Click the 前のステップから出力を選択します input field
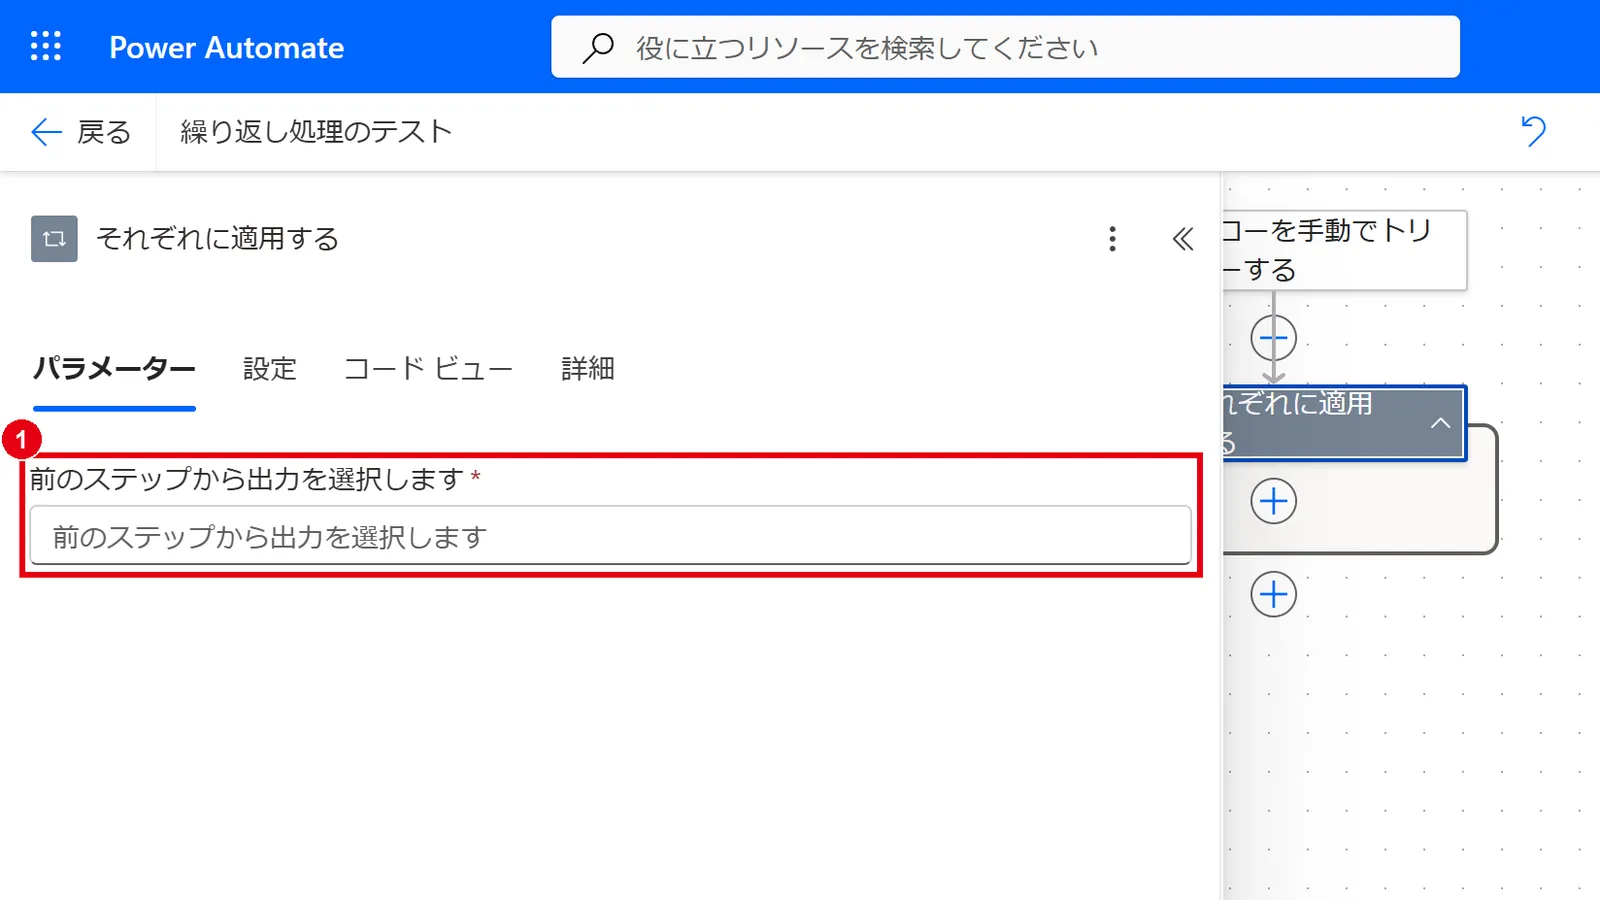 [x=610, y=536]
